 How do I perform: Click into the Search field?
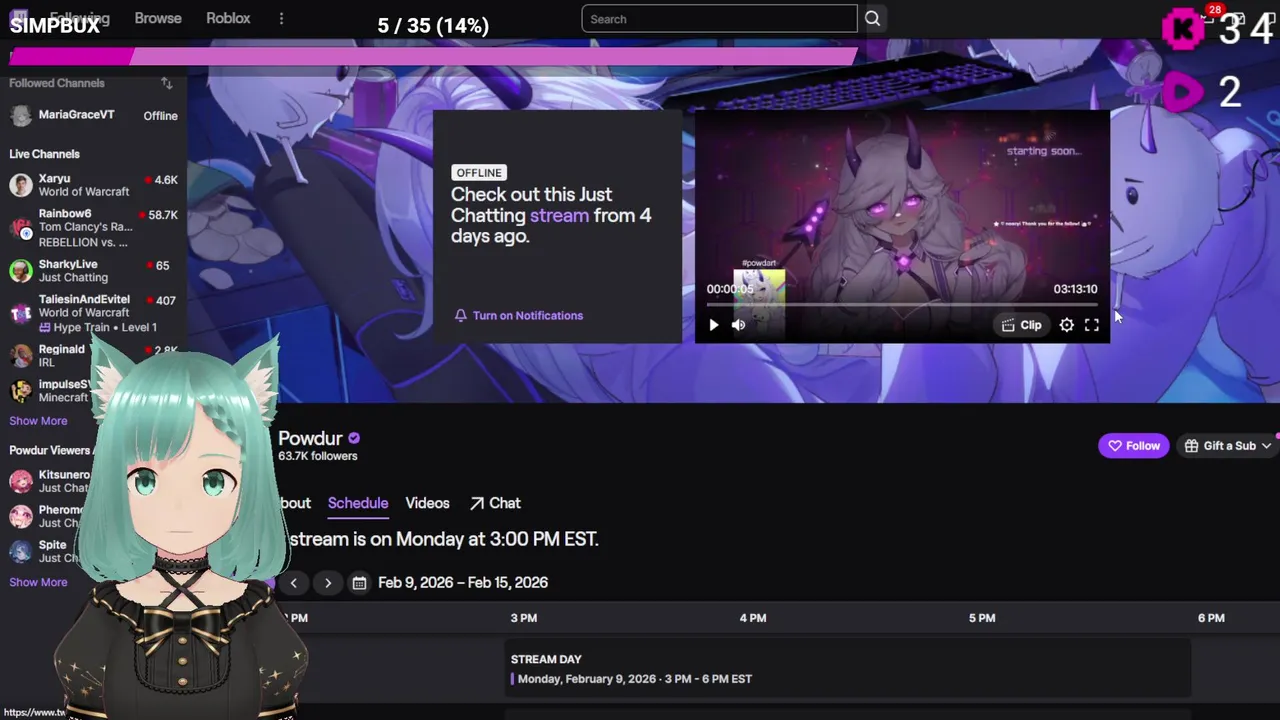719,19
